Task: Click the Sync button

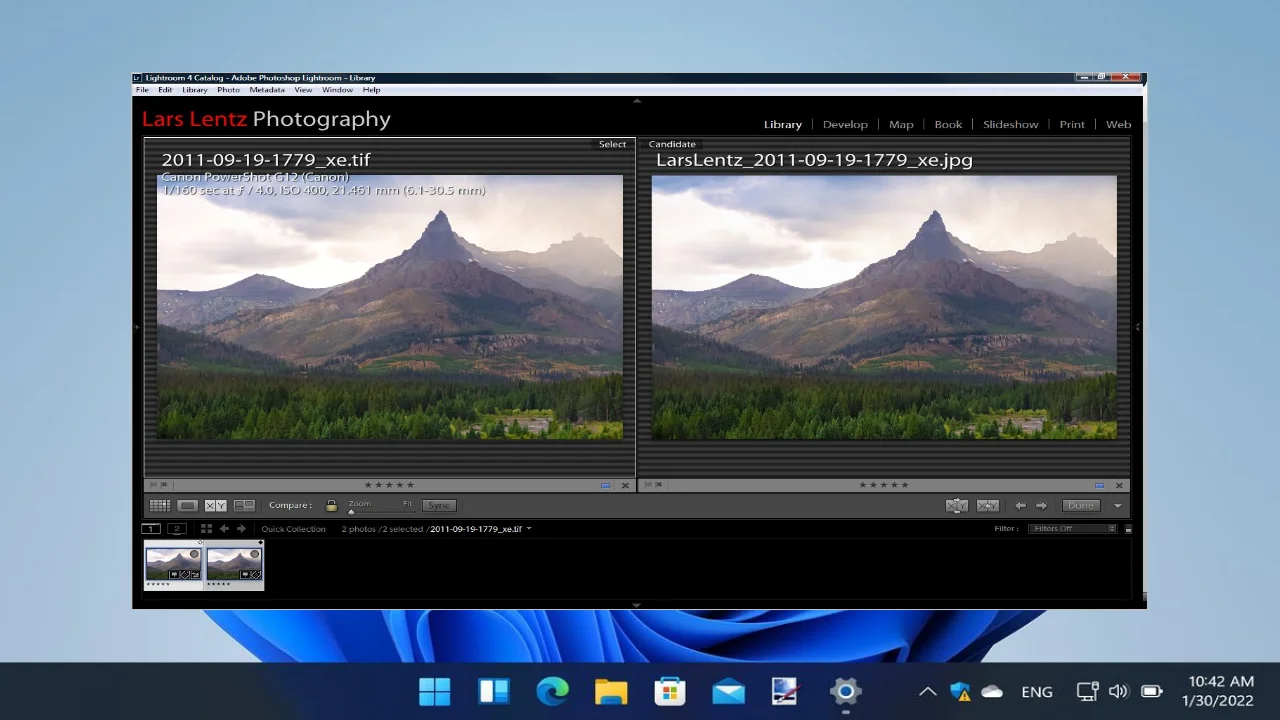Action: point(439,506)
